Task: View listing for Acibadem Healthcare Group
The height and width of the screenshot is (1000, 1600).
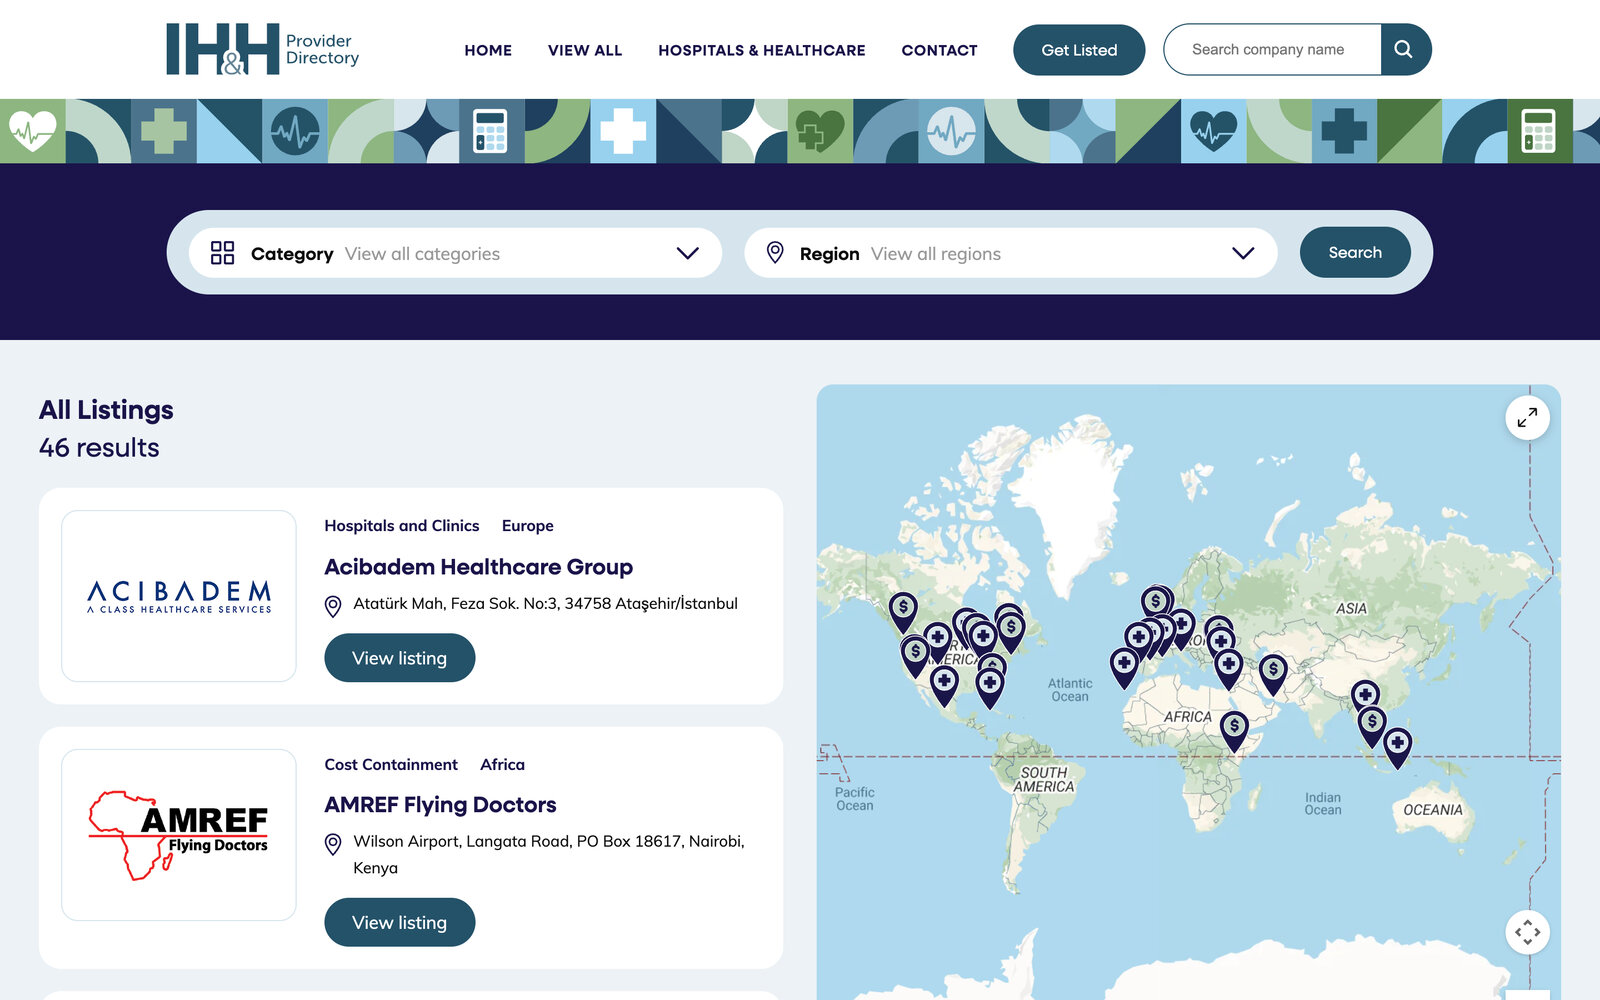Action: tap(400, 658)
